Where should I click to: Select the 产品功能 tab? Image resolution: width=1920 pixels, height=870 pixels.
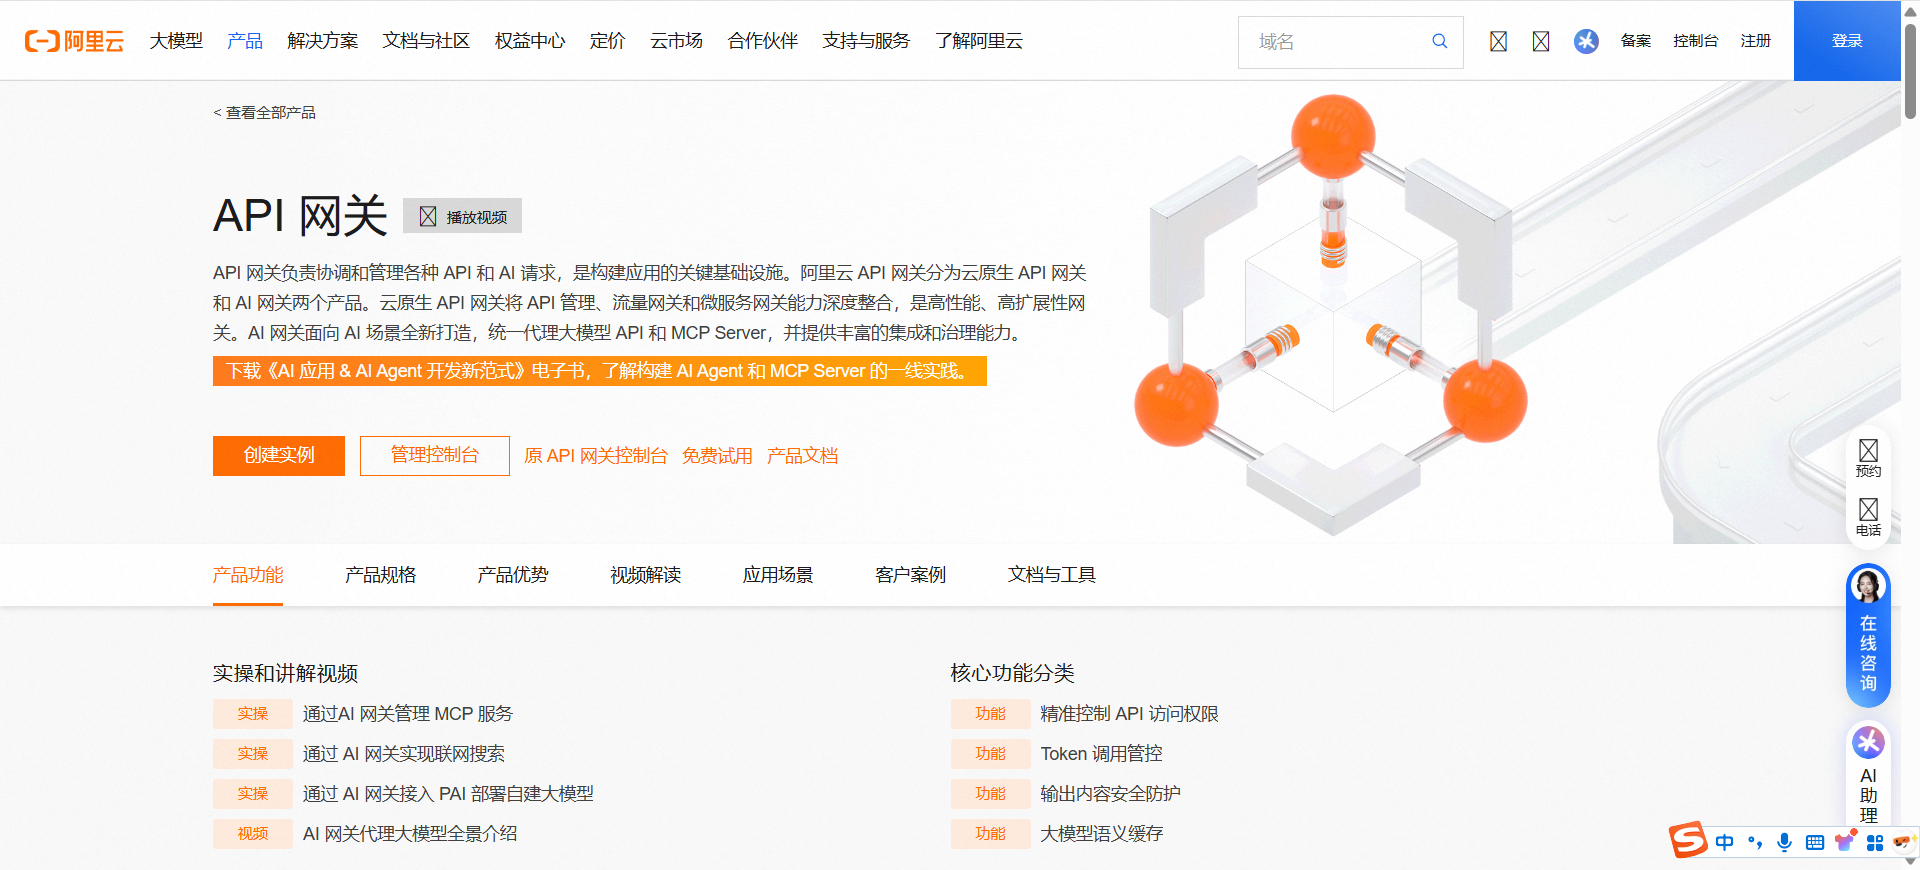tap(248, 575)
